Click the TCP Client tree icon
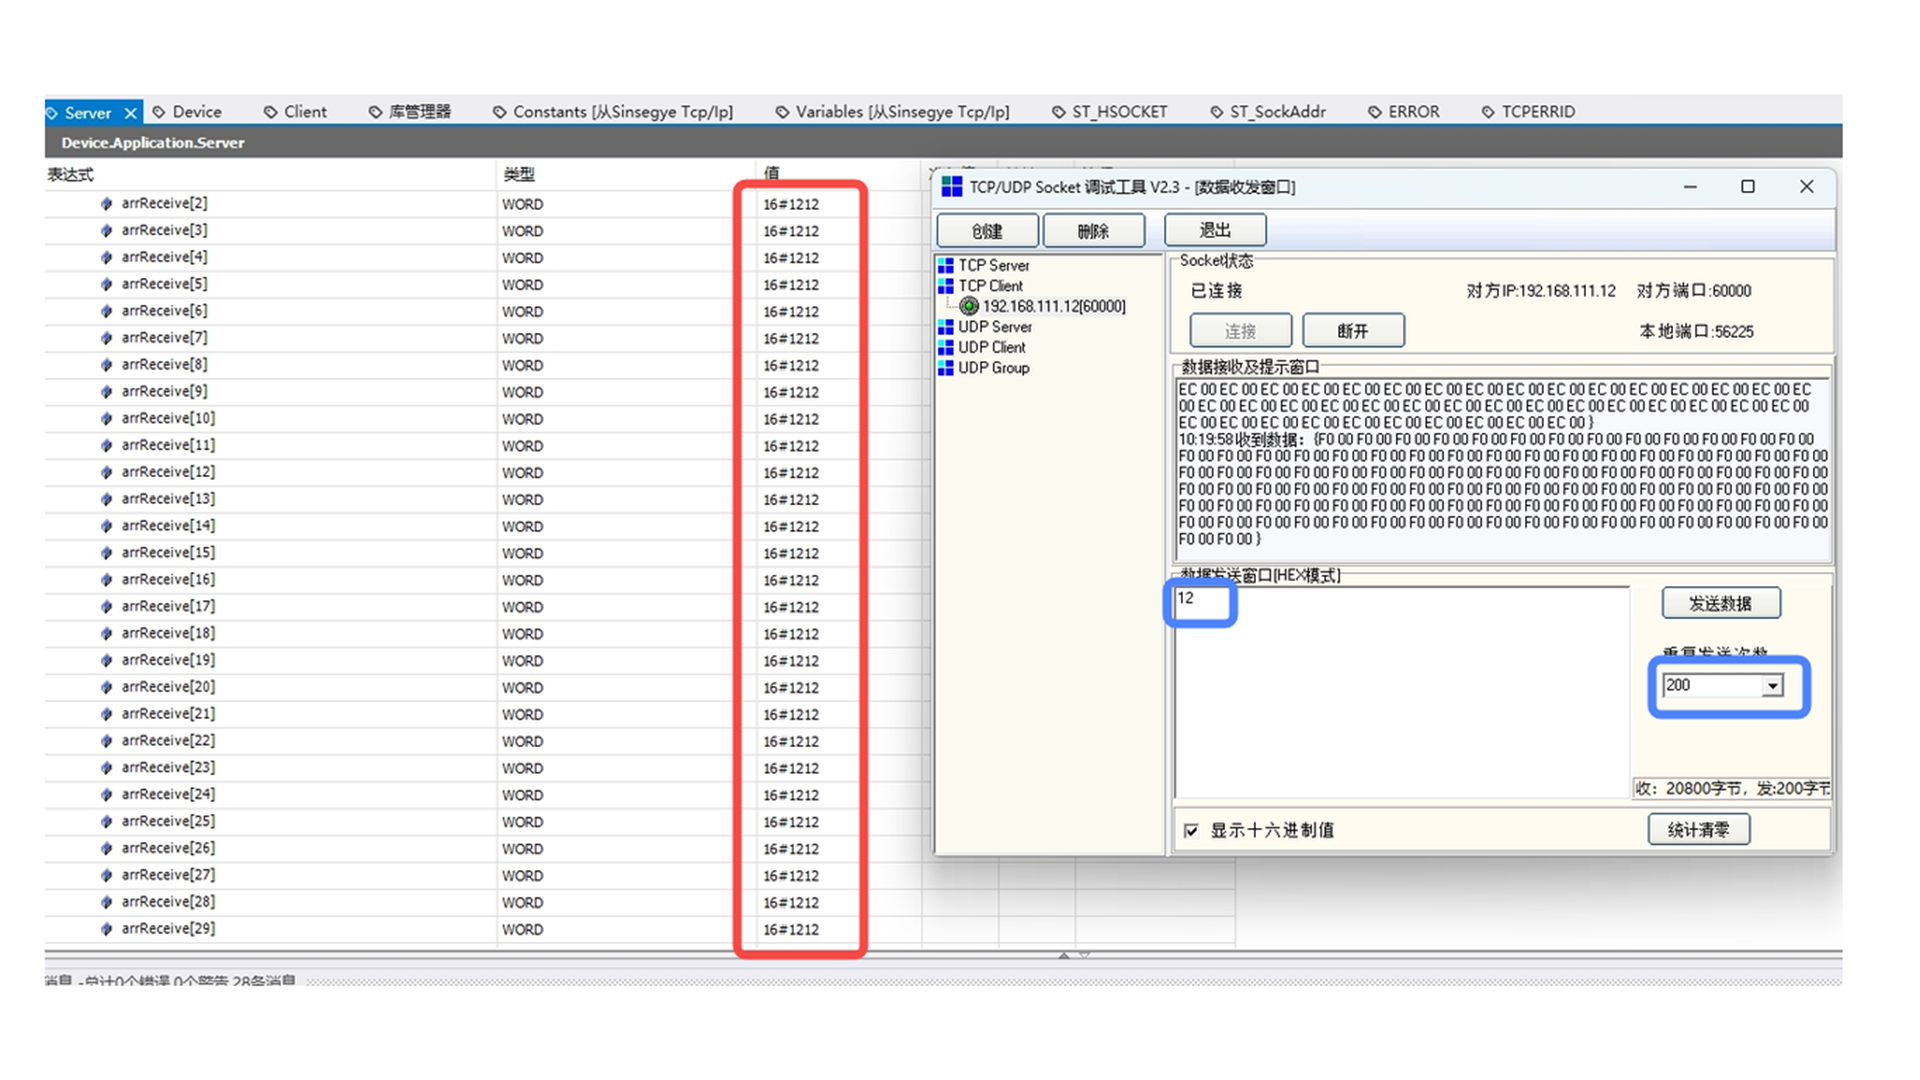The height and width of the screenshot is (1080, 1920). 945,286
